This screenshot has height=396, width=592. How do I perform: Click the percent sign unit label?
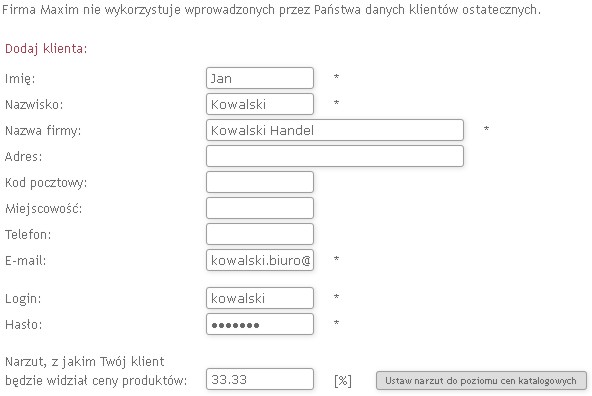click(x=343, y=381)
